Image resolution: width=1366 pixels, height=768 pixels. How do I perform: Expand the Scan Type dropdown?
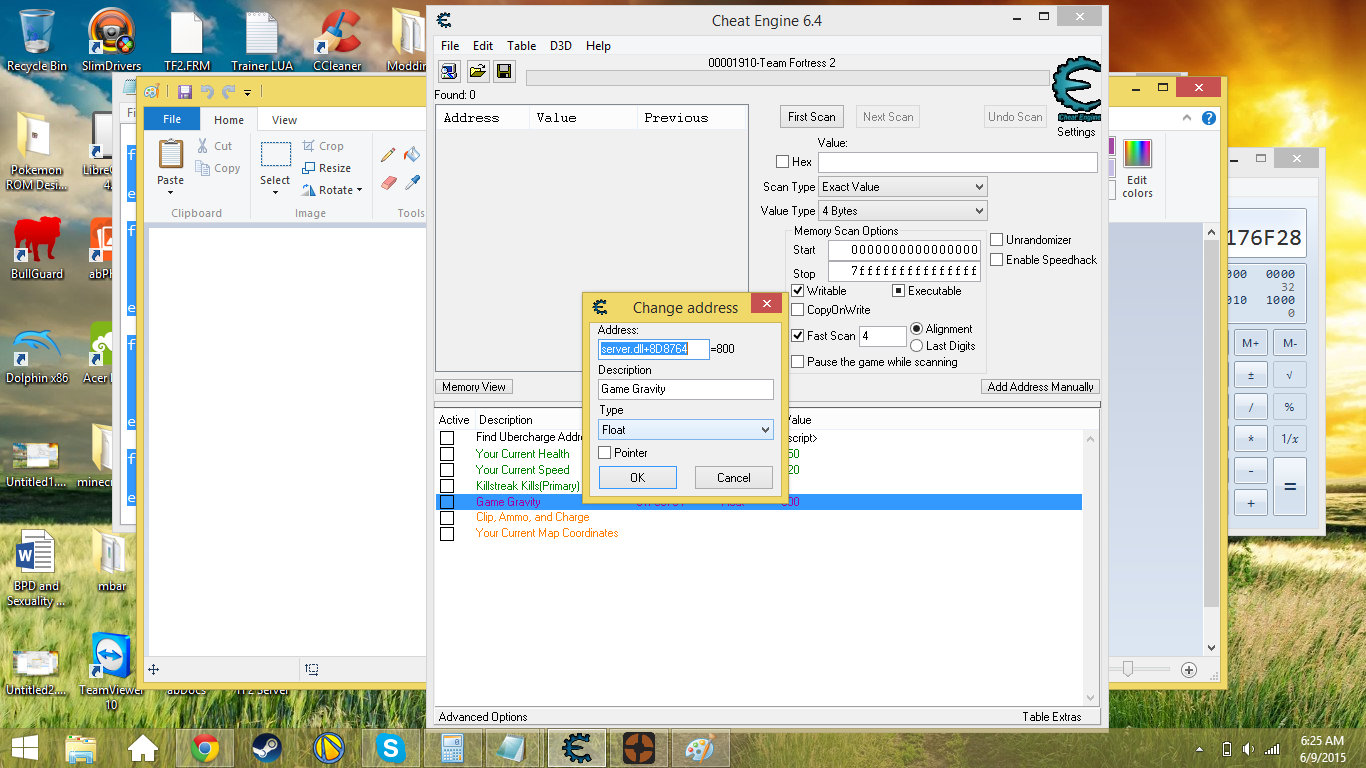pos(902,187)
